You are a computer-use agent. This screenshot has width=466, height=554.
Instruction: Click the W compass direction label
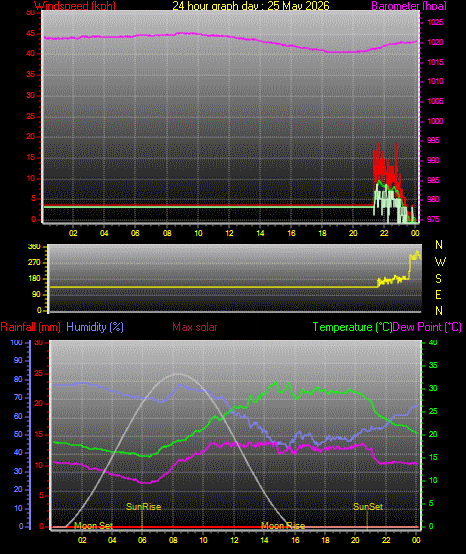tap(440, 262)
